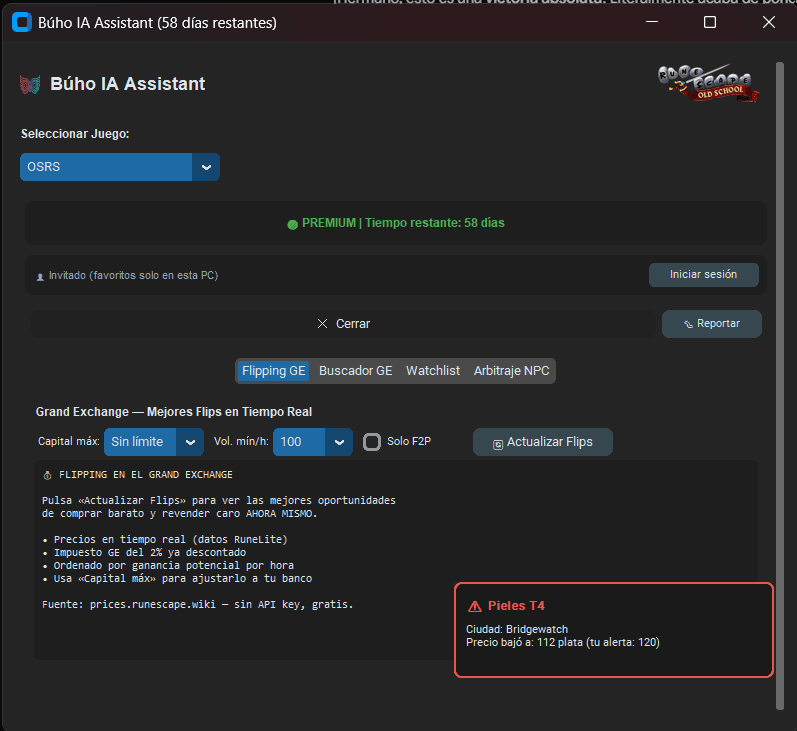Image resolution: width=797 pixels, height=731 pixels.
Task: Click 'Invitado (favoritos solo en esta PC)' text
Action: click(x=133, y=275)
